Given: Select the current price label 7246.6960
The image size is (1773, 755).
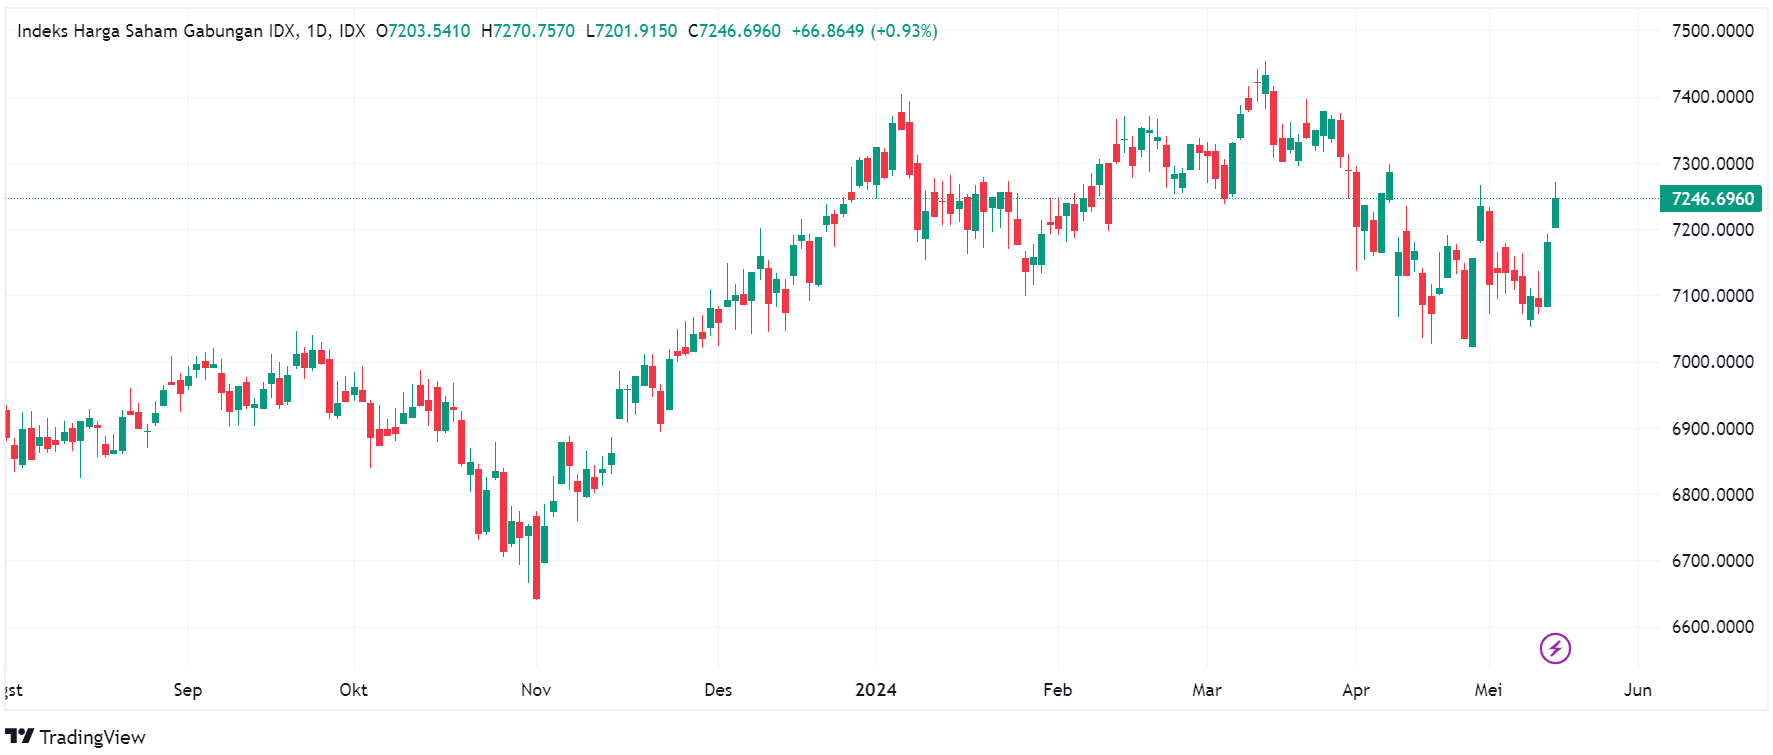Looking at the screenshot, I should click(x=1712, y=198).
